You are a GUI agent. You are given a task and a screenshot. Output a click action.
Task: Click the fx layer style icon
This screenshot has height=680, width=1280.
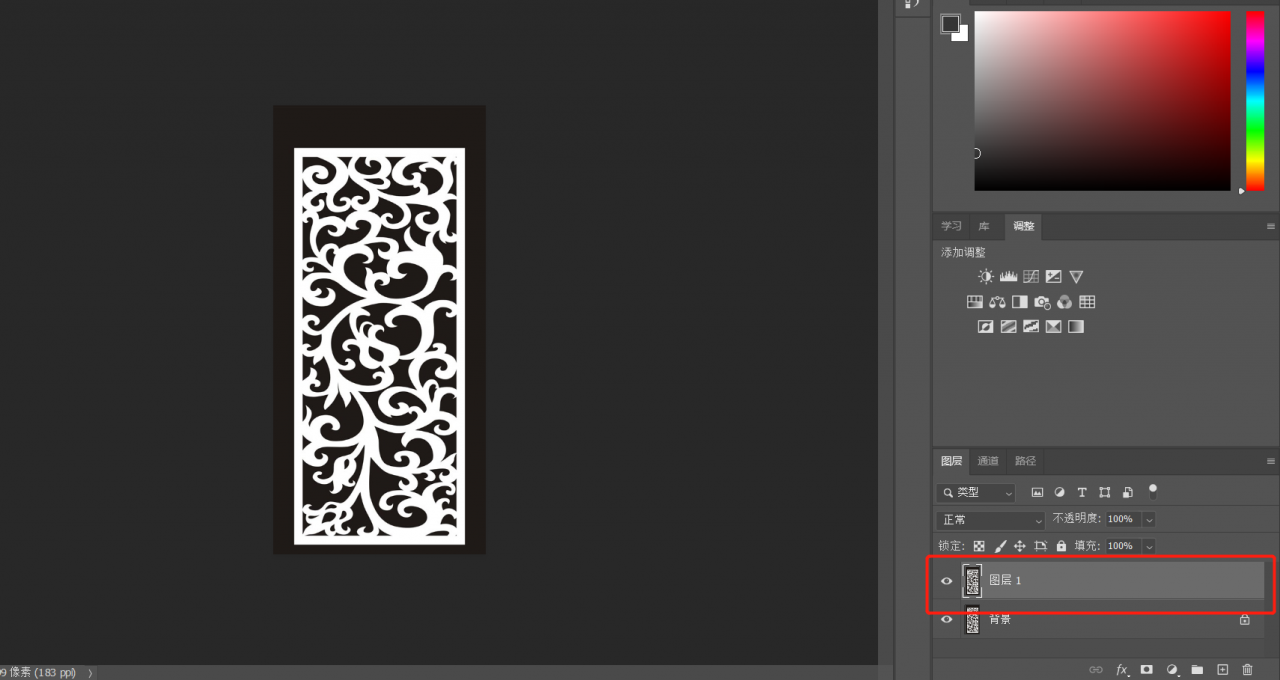[x=1122, y=669]
